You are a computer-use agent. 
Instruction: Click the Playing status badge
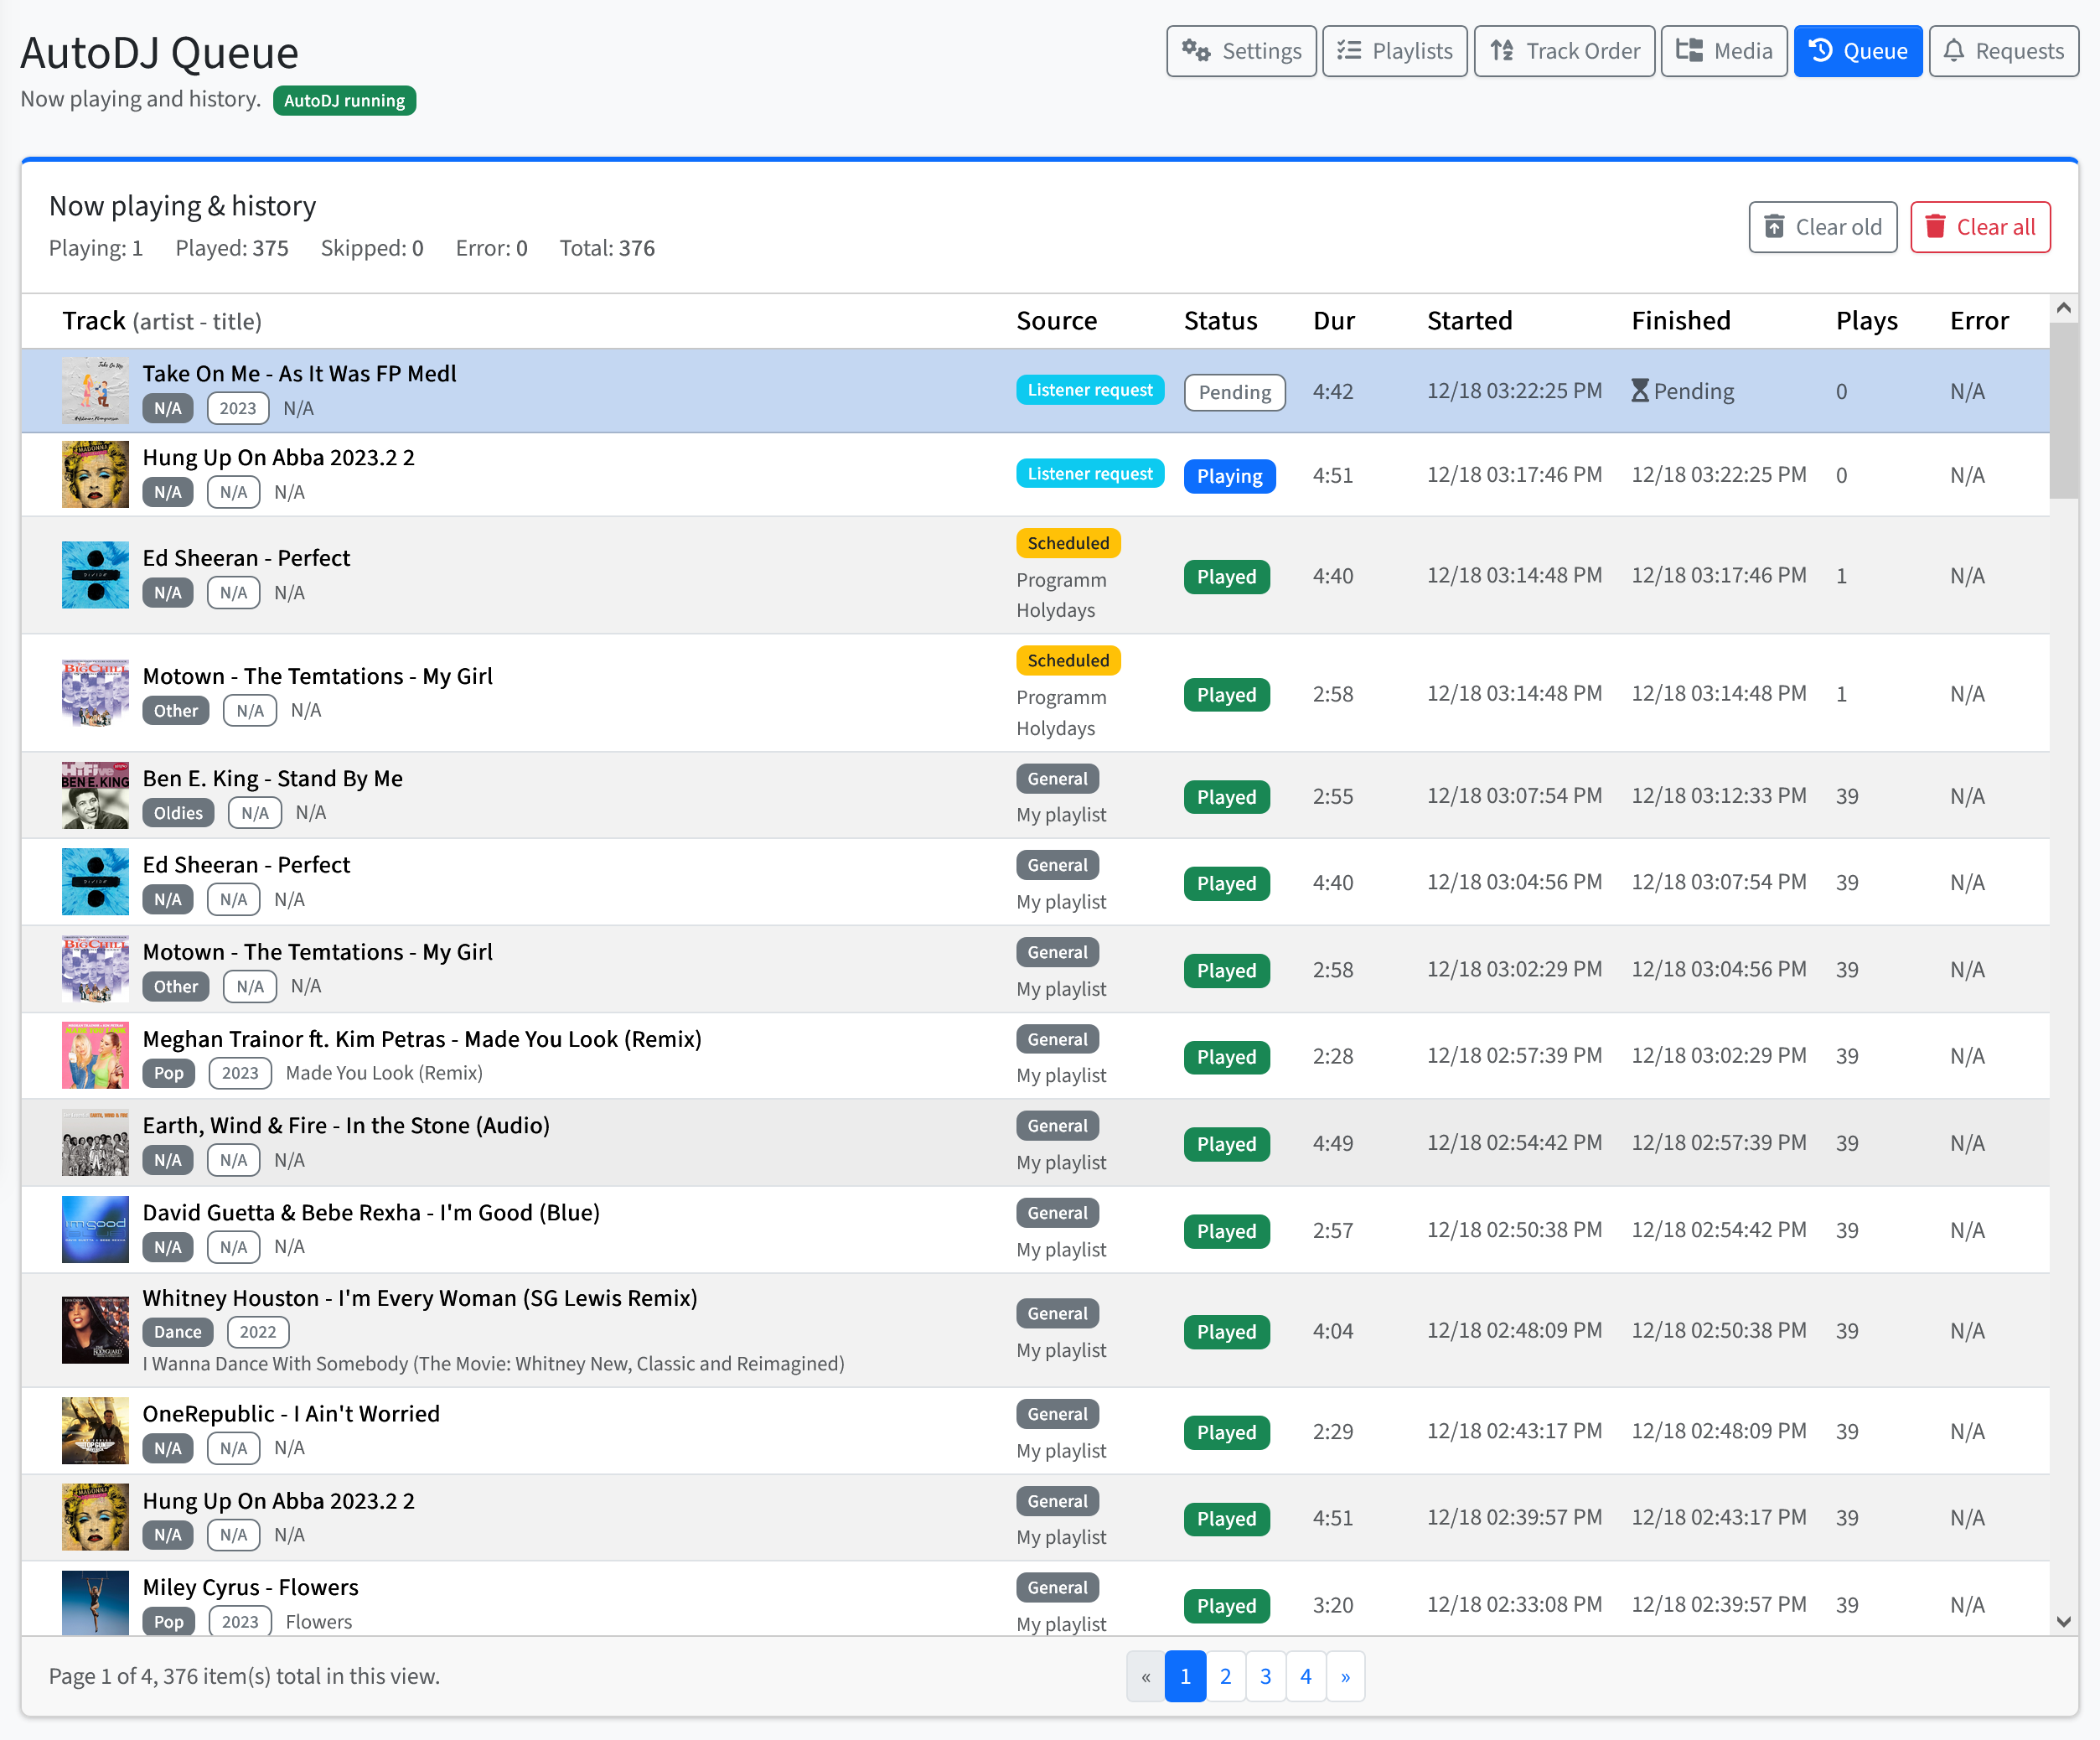click(x=1229, y=476)
